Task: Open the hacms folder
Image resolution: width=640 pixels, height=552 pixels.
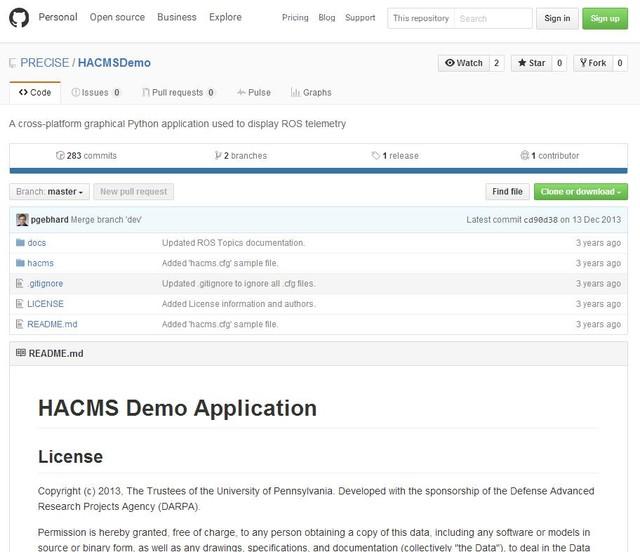Action: pos(40,263)
